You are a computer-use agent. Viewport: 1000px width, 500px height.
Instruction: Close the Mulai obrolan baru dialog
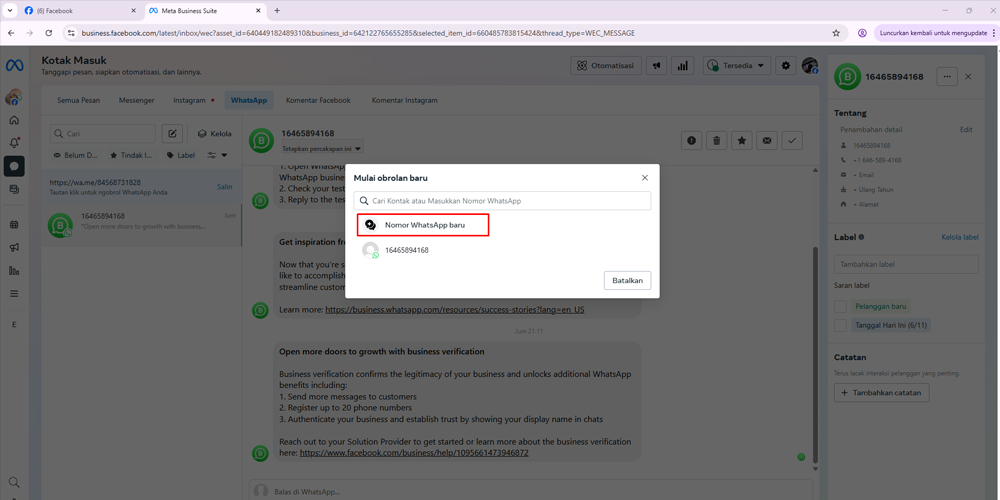644,178
